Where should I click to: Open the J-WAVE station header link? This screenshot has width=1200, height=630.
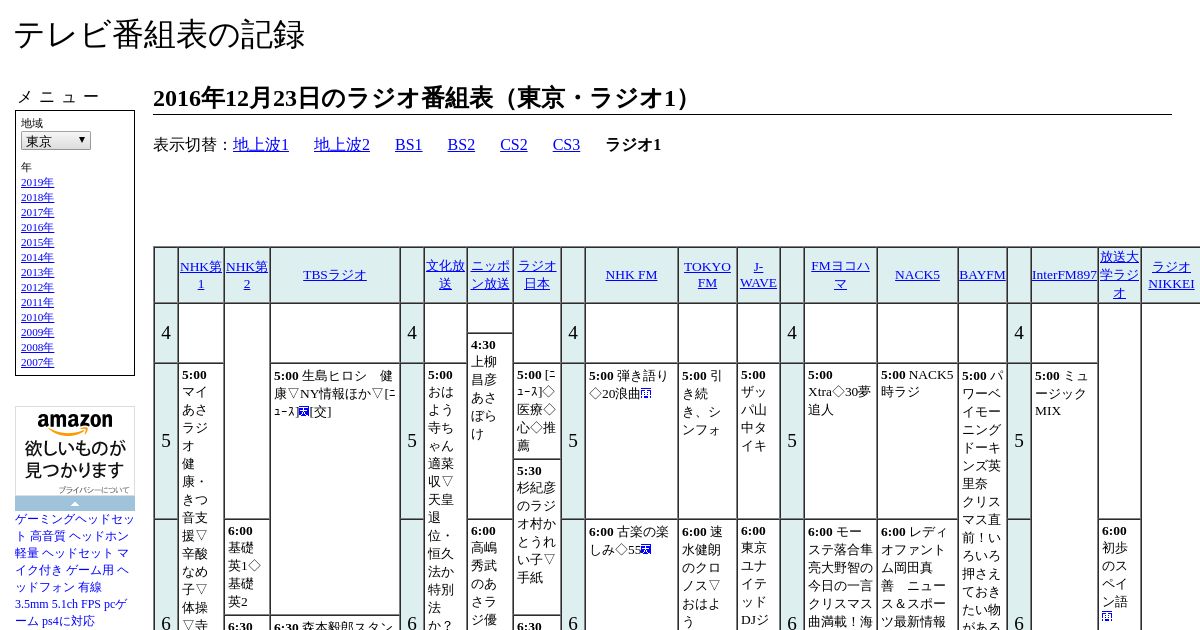[x=758, y=275]
